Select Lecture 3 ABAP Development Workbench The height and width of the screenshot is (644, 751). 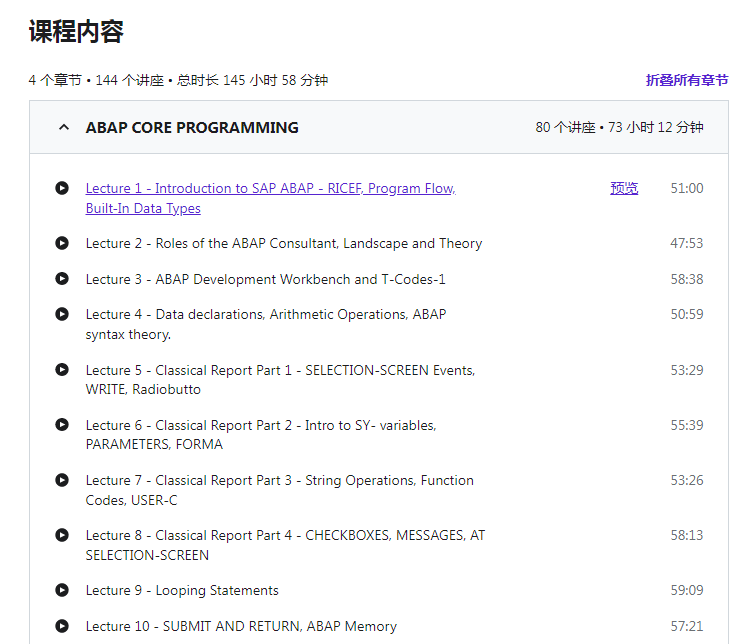coord(265,279)
